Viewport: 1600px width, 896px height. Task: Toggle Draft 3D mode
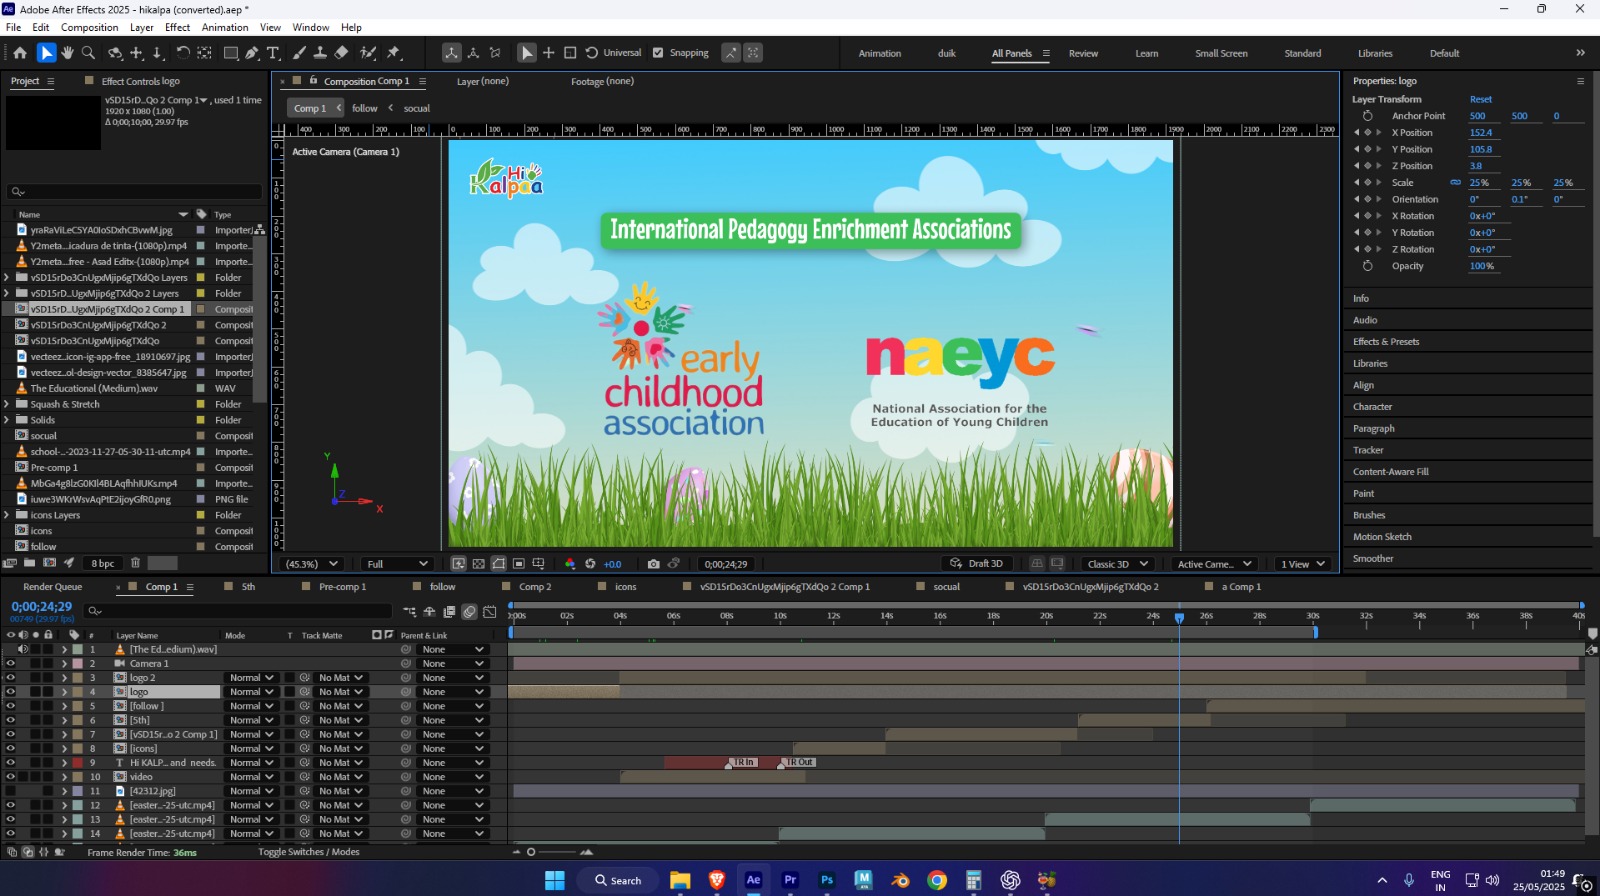[976, 564]
